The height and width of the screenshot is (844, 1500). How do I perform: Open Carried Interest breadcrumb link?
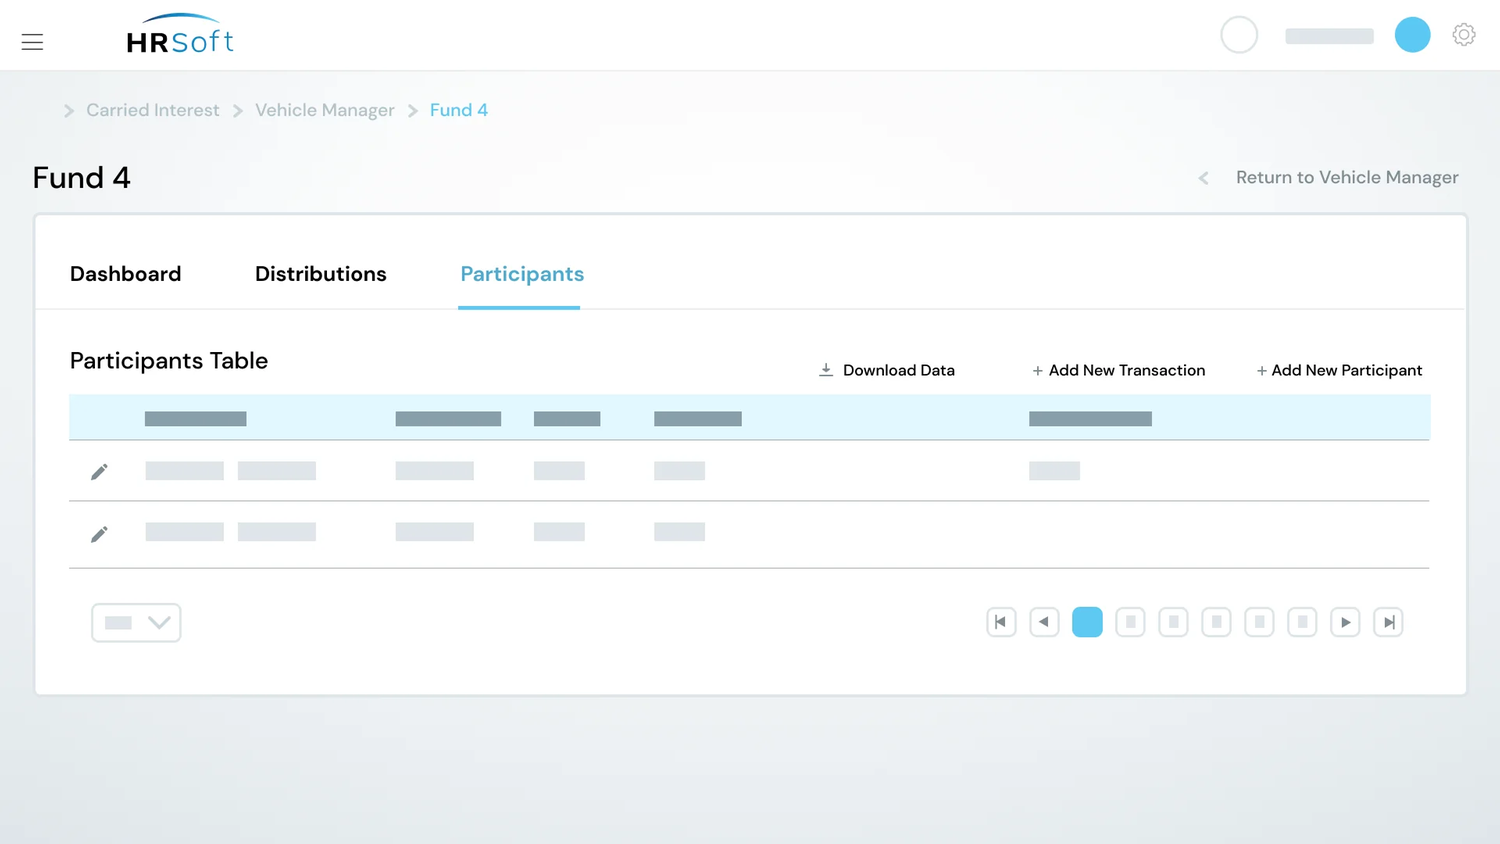tap(152, 110)
